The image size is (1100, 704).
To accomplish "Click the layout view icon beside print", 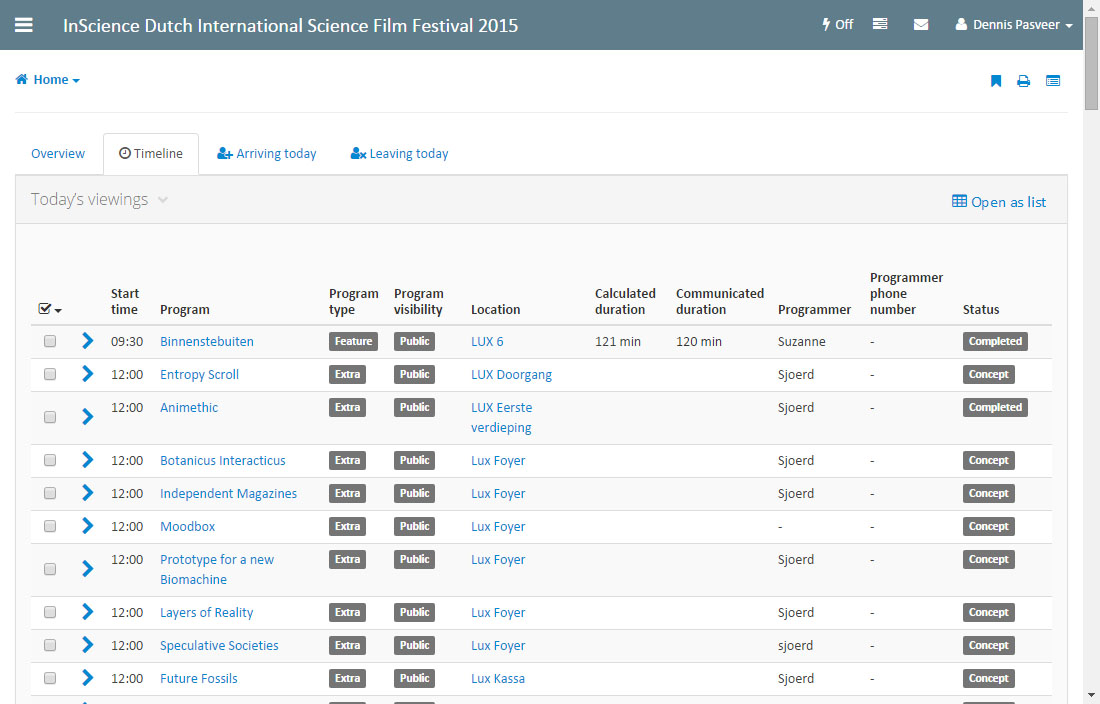I will click(x=1053, y=81).
